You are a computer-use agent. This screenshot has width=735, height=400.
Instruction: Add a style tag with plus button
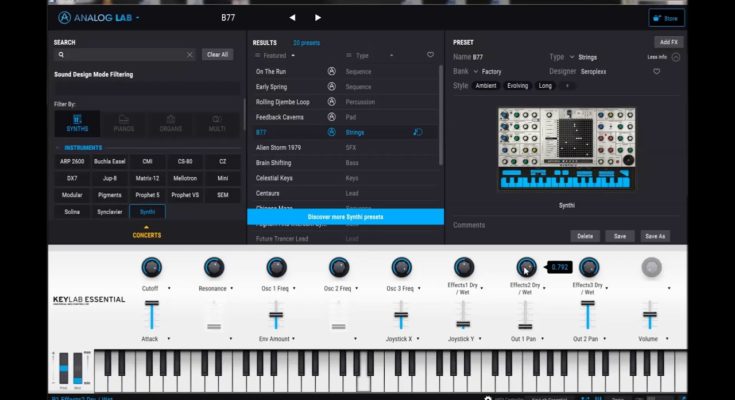point(567,86)
